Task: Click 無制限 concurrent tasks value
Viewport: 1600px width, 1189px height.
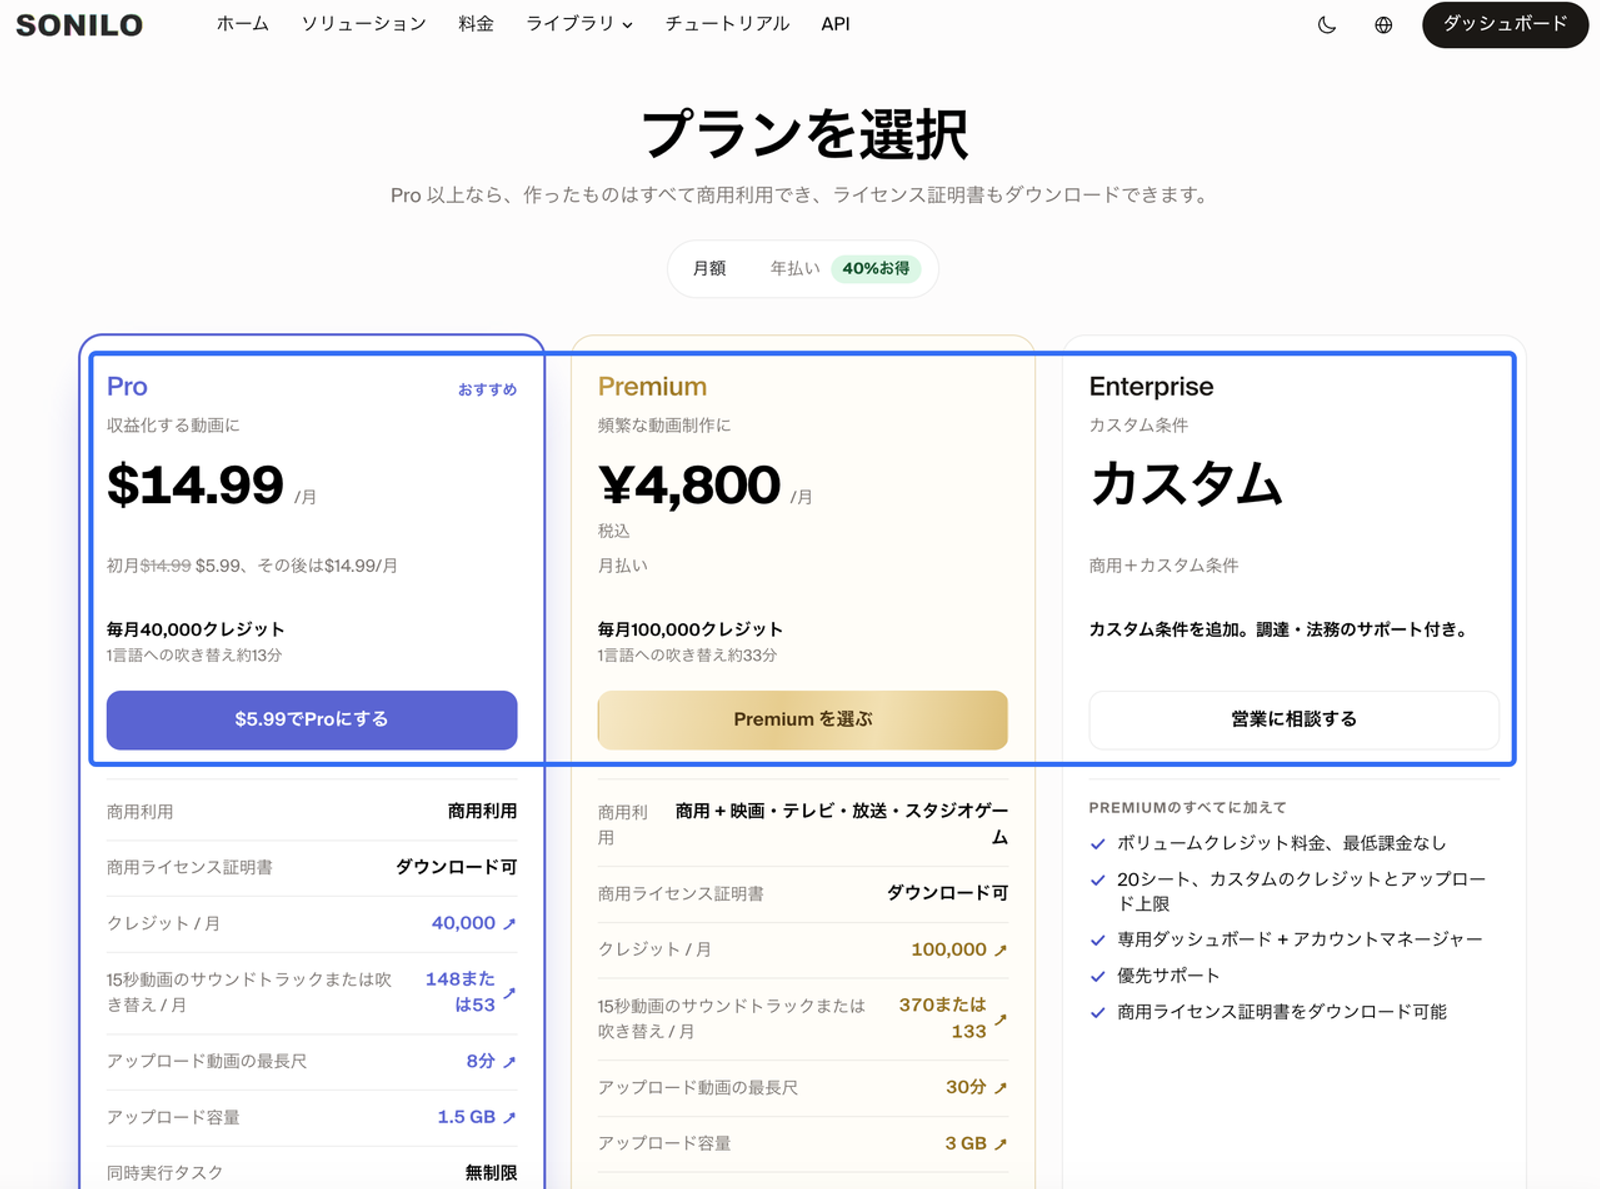Action: pyautogui.click(x=491, y=1173)
